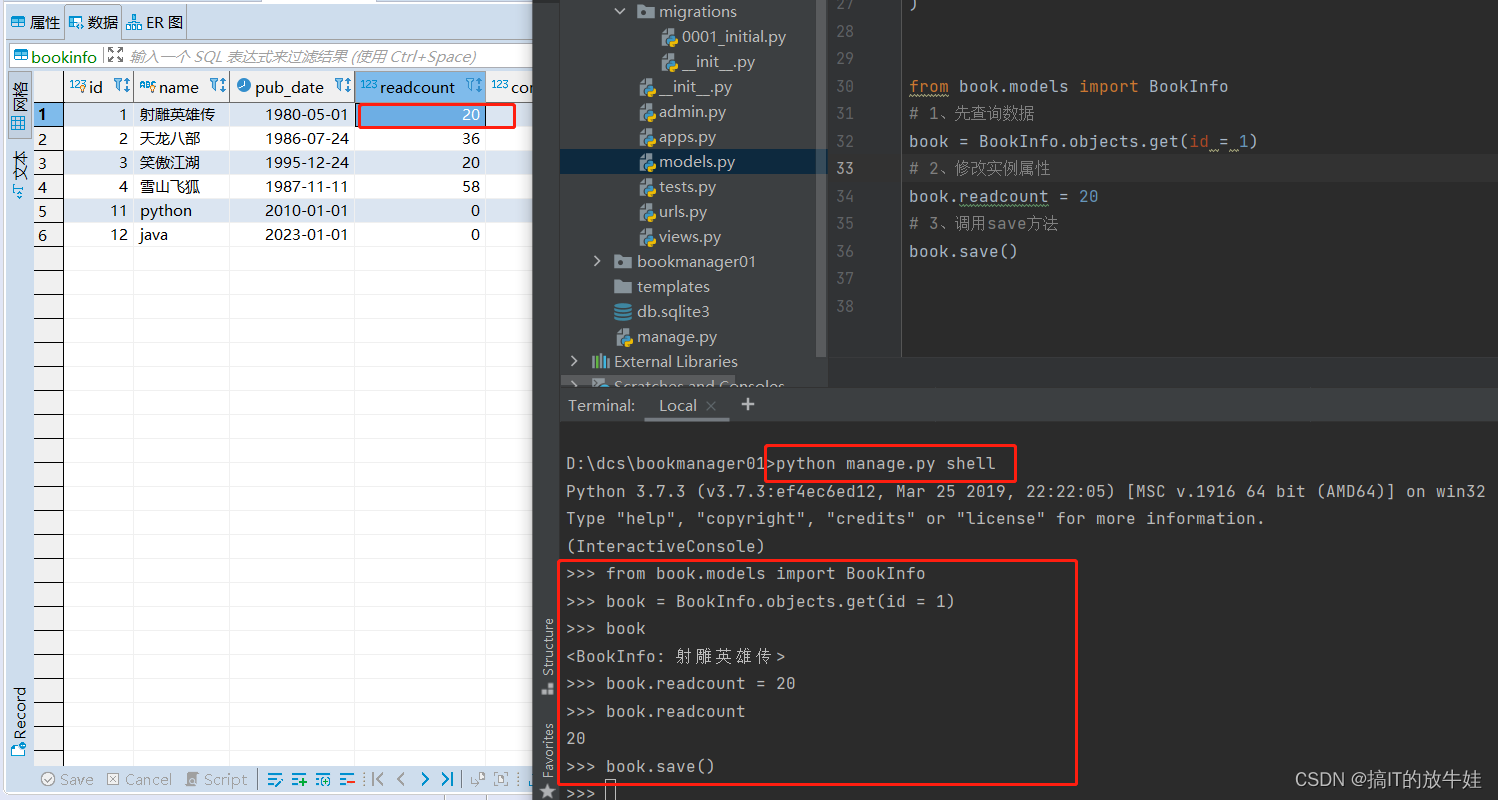
Task: Add a new terminal session with plus icon
Action: tap(748, 404)
